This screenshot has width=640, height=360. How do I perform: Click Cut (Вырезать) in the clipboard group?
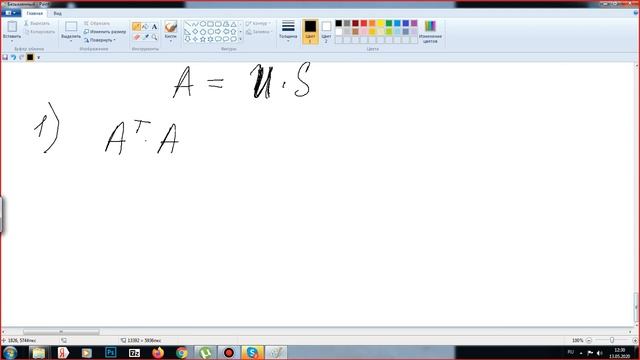(x=37, y=23)
